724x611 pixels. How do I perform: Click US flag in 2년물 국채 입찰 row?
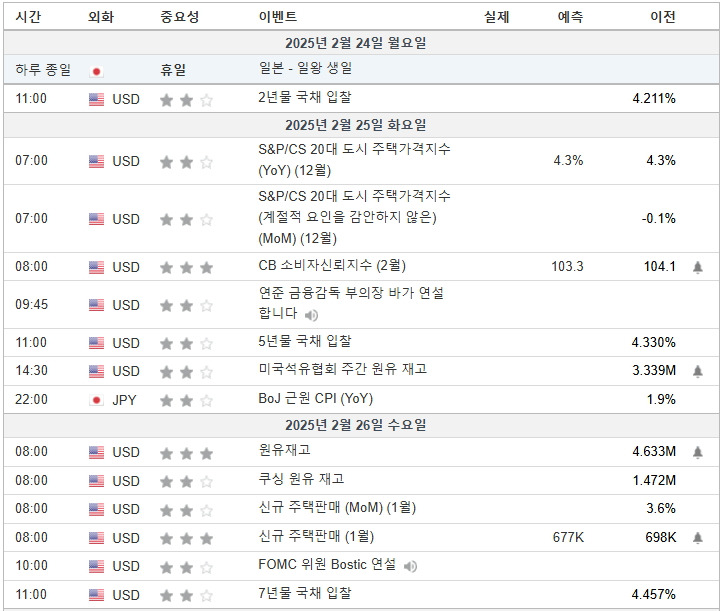click(96, 99)
